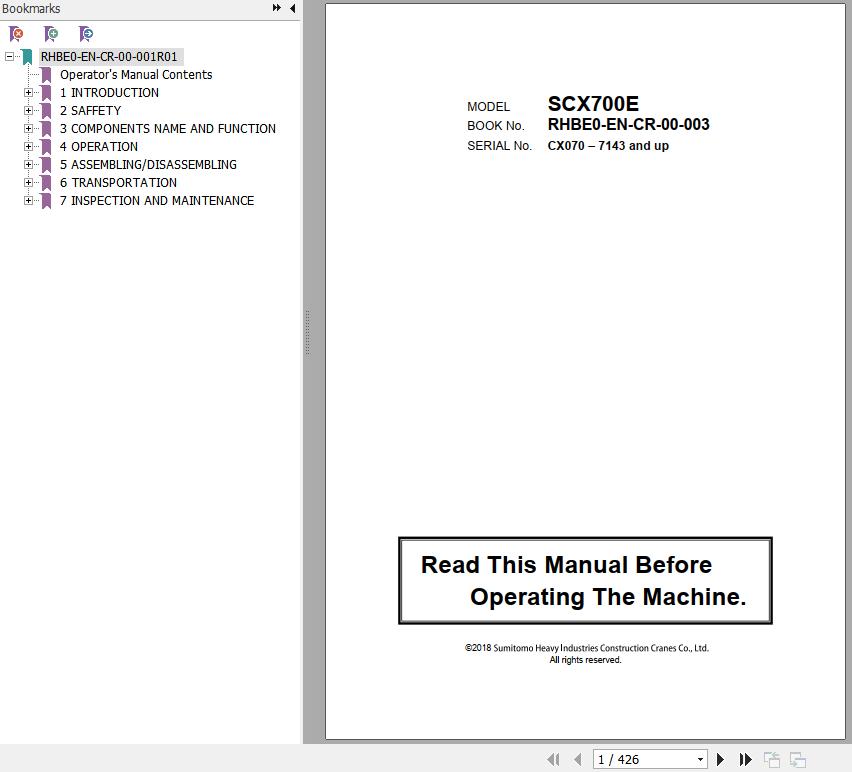This screenshot has height=772, width=852.
Task: Click the bookmark icon beside 3 COMPONENTS NAME AND FUNCTION
Action: click(x=46, y=129)
